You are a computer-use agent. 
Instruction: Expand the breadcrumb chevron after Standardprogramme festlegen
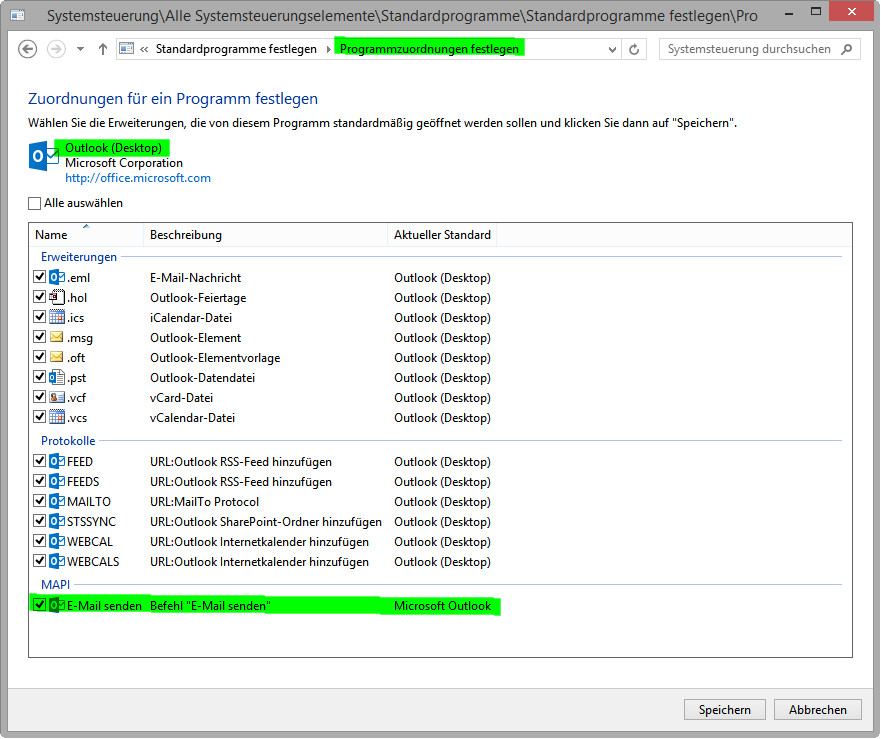pyautogui.click(x=328, y=49)
